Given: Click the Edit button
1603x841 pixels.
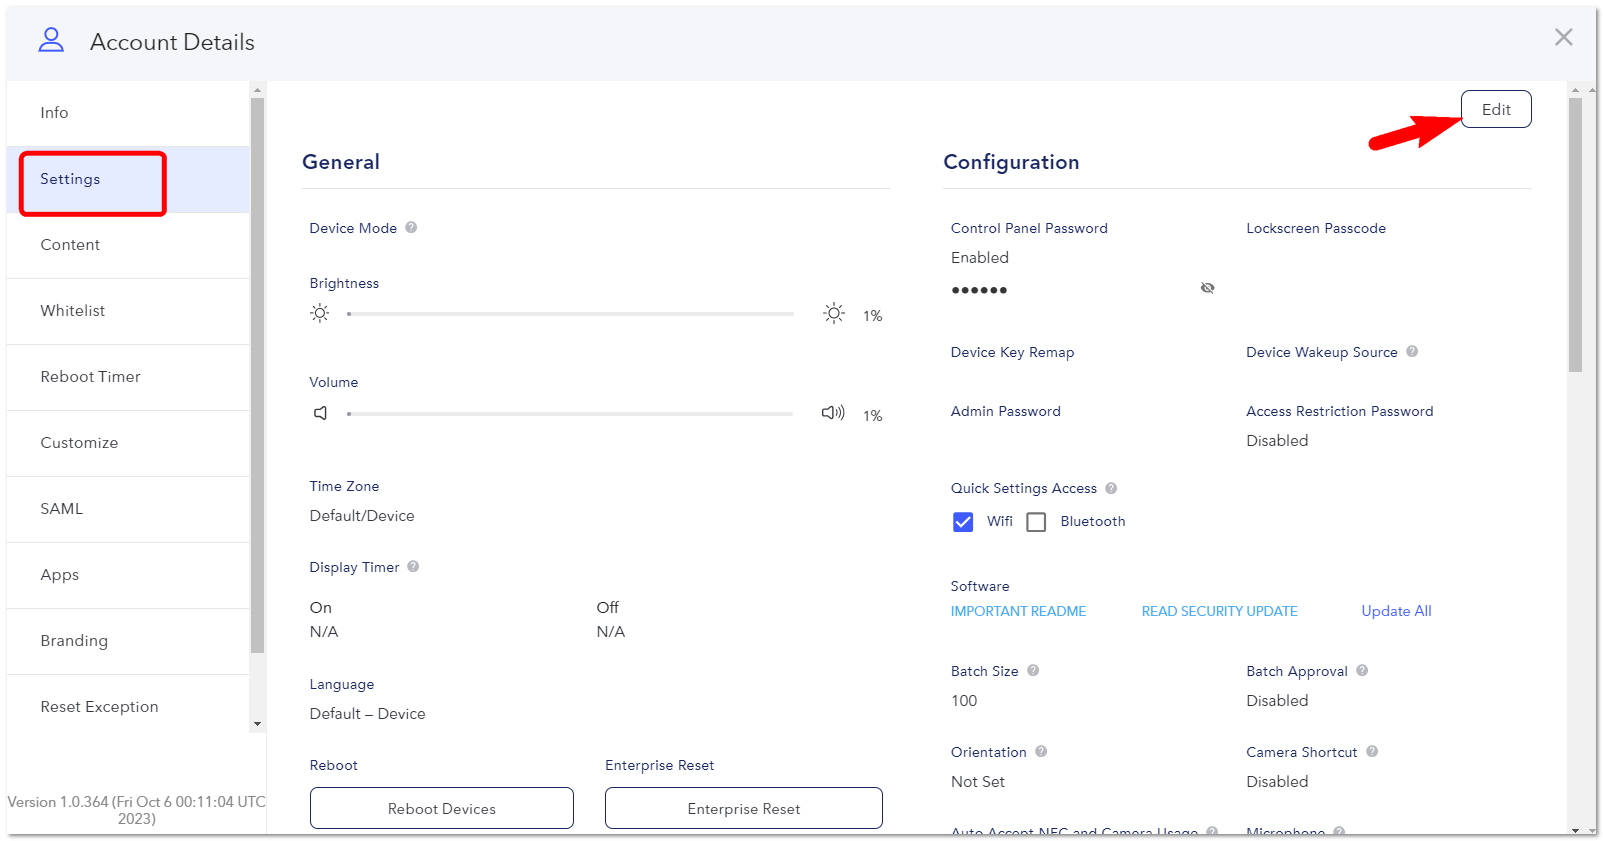Looking at the screenshot, I should click(x=1496, y=109).
